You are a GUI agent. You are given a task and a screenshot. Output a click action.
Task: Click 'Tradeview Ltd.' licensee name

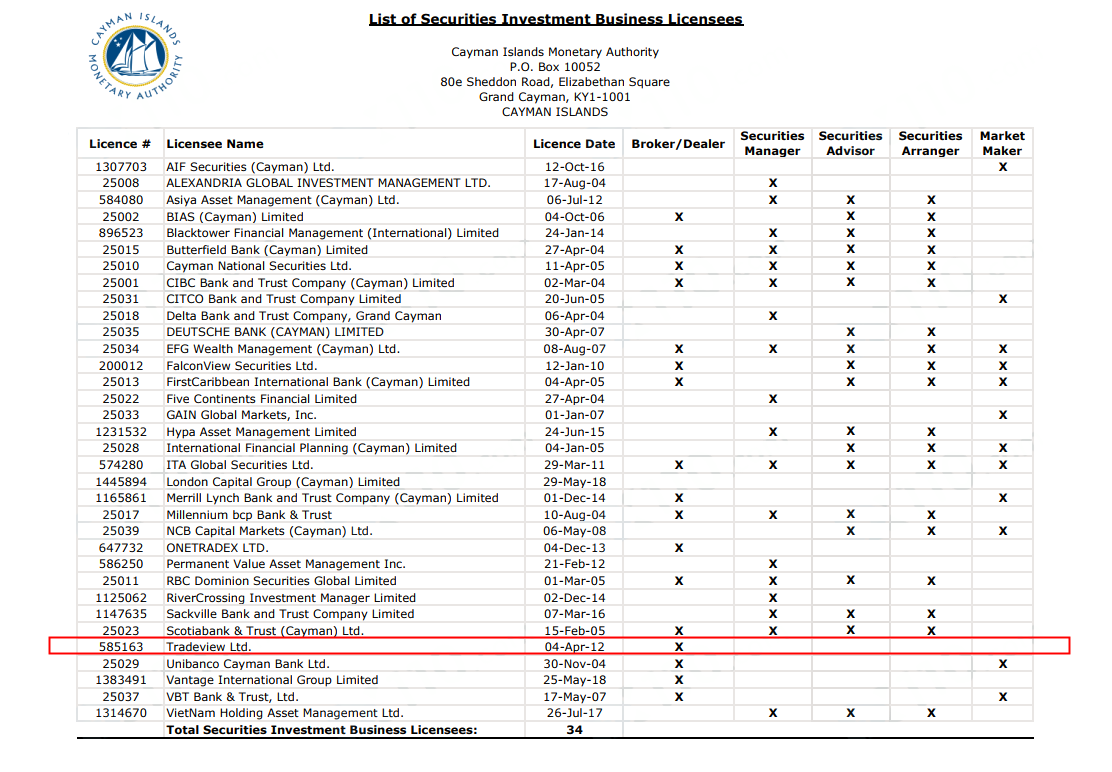(208, 647)
